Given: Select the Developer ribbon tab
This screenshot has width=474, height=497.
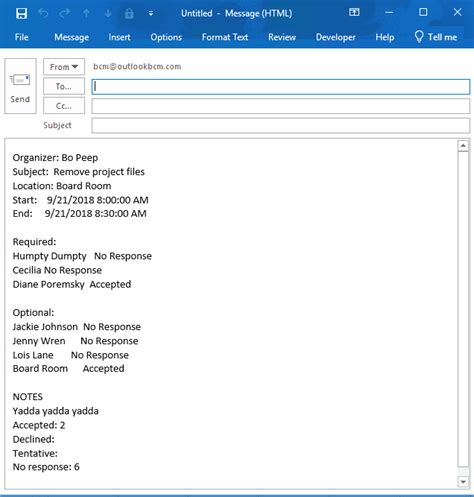Looking at the screenshot, I should pyautogui.click(x=336, y=37).
